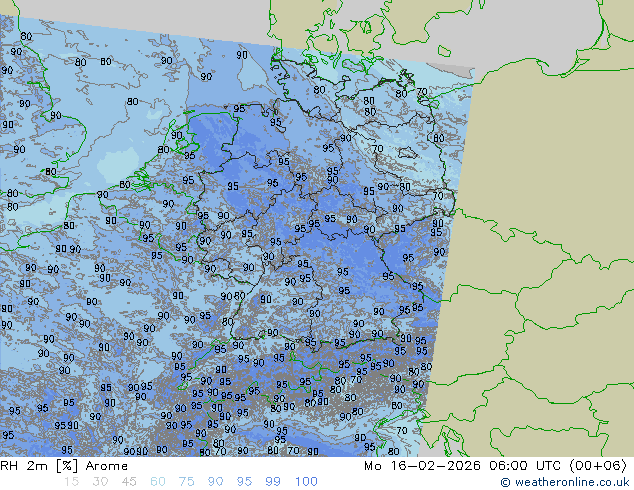Select the 30 legend value
634x490 pixels.
pyautogui.click(x=100, y=482)
